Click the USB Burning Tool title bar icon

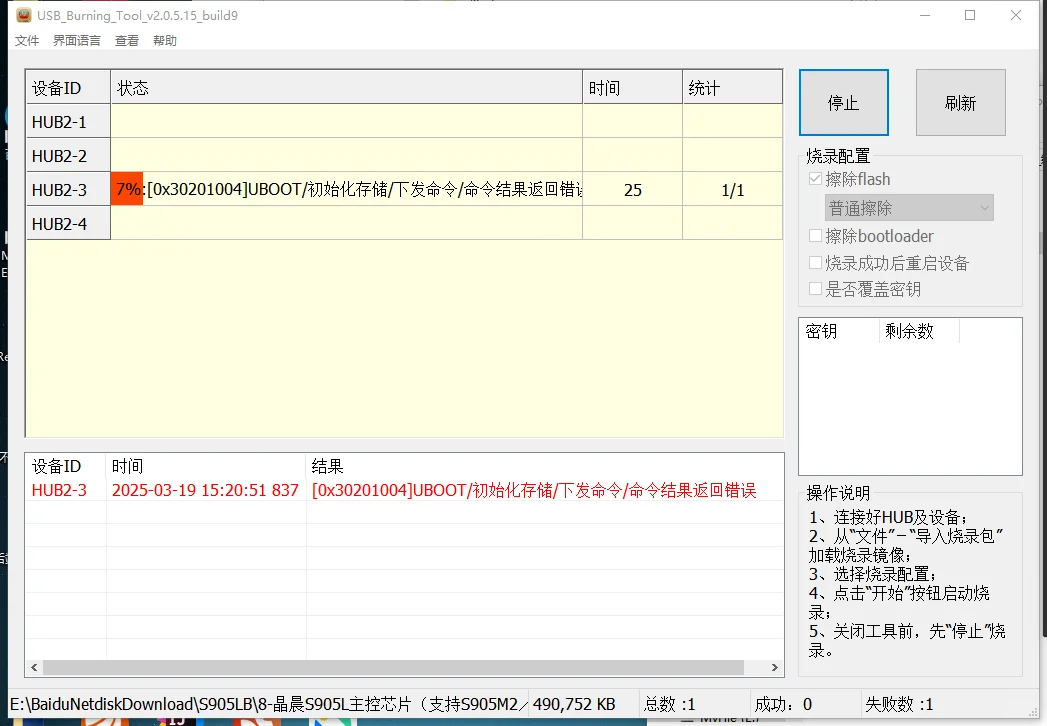(24, 15)
